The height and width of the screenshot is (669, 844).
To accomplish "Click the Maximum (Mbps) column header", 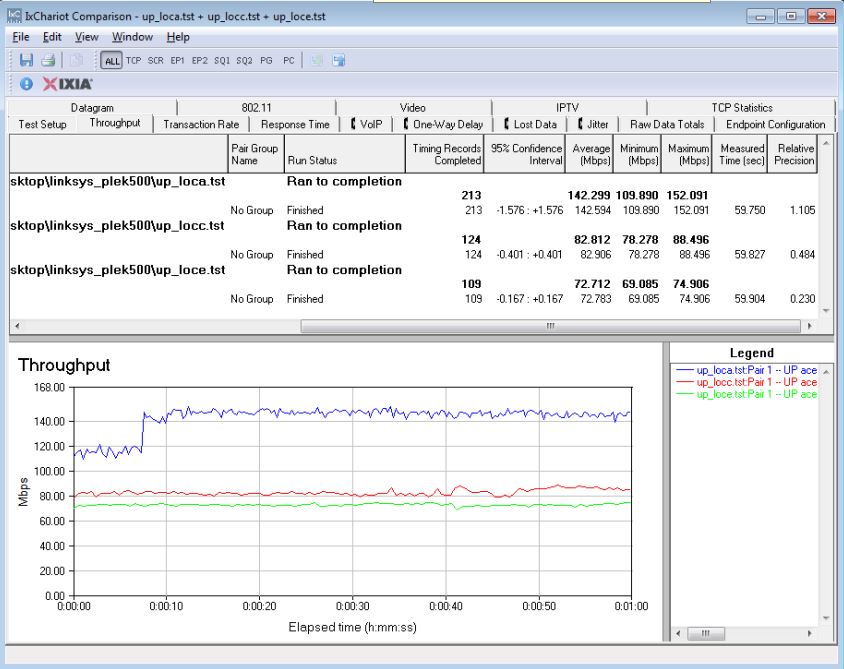I will [x=687, y=154].
